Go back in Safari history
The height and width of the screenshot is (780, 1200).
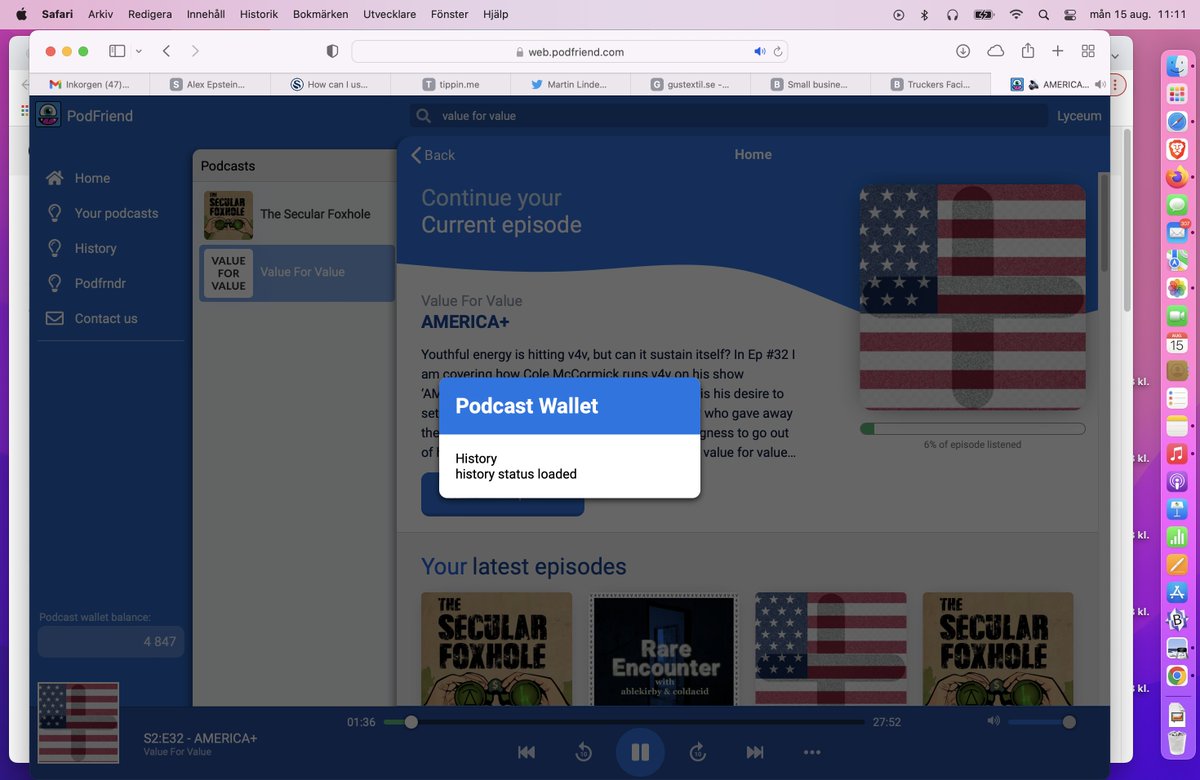pos(166,51)
